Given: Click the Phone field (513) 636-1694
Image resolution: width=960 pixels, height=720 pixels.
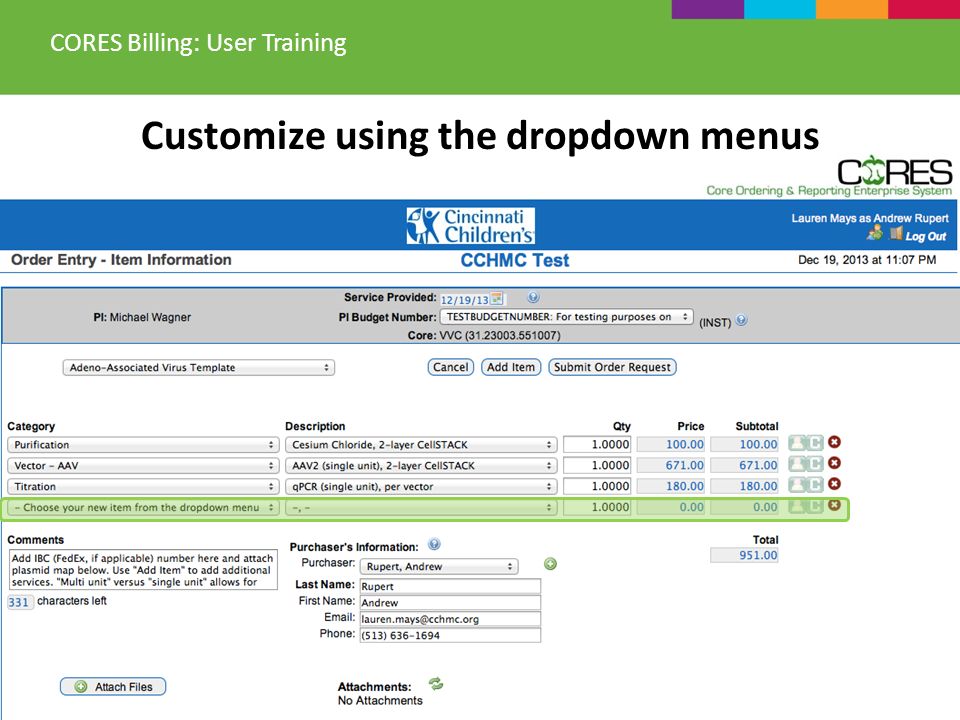Looking at the screenshot, I should coord(450,636).
